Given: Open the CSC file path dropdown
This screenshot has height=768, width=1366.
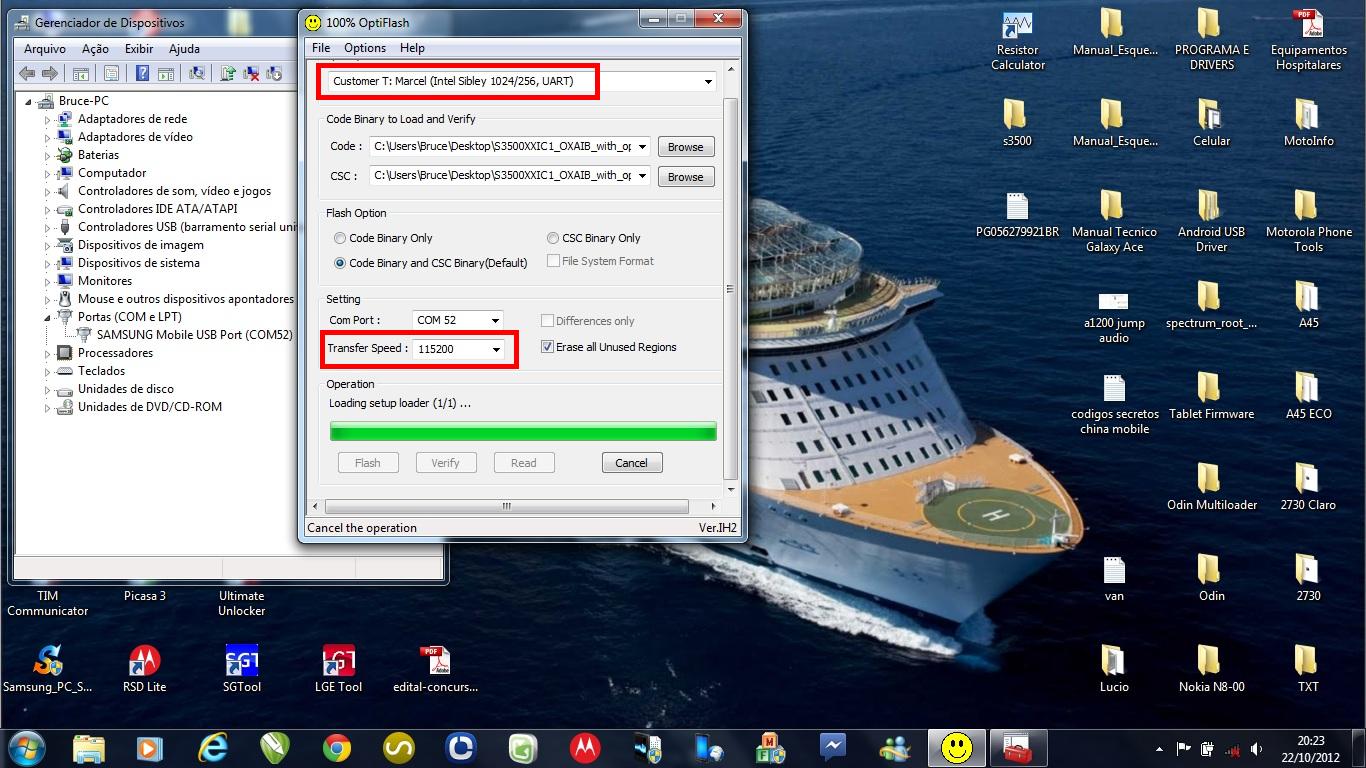Looking at the screenshot, I should [640, 176].
